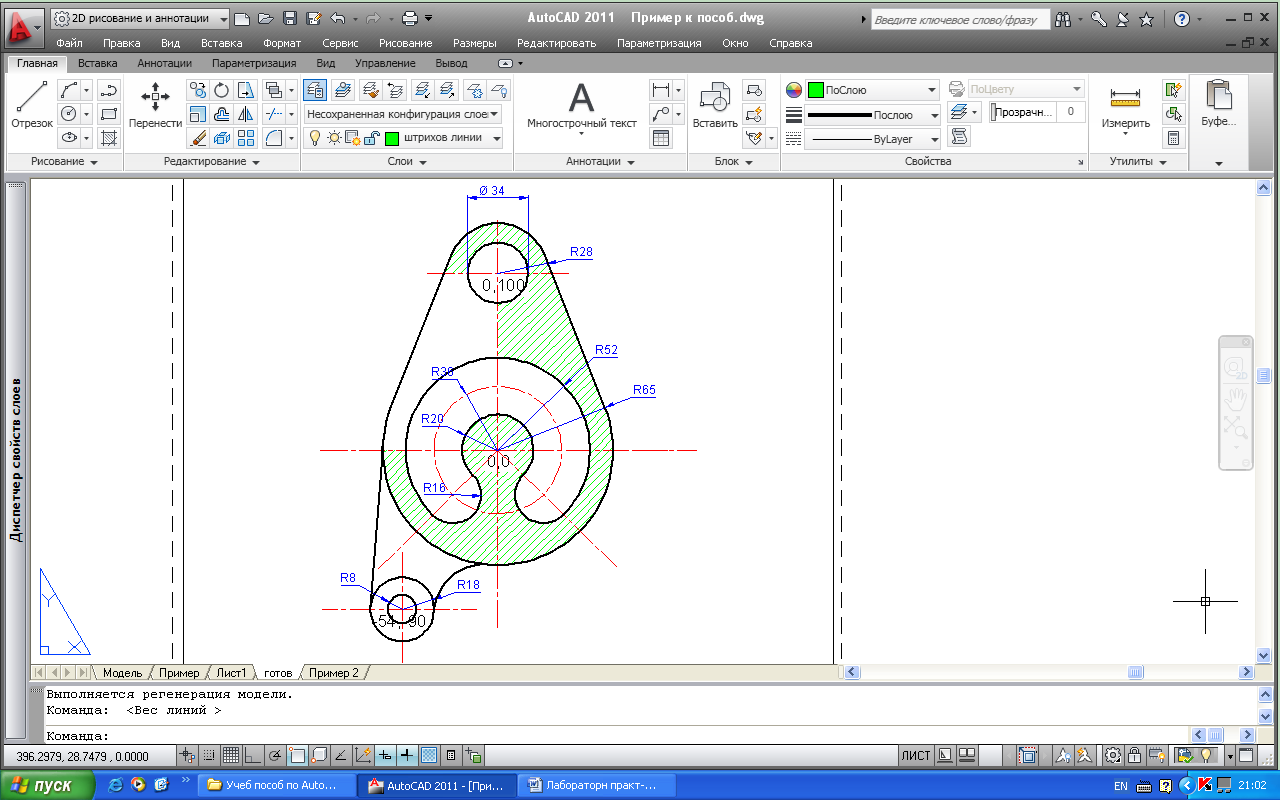Click the object color wheel swatch

coord(794,90)
